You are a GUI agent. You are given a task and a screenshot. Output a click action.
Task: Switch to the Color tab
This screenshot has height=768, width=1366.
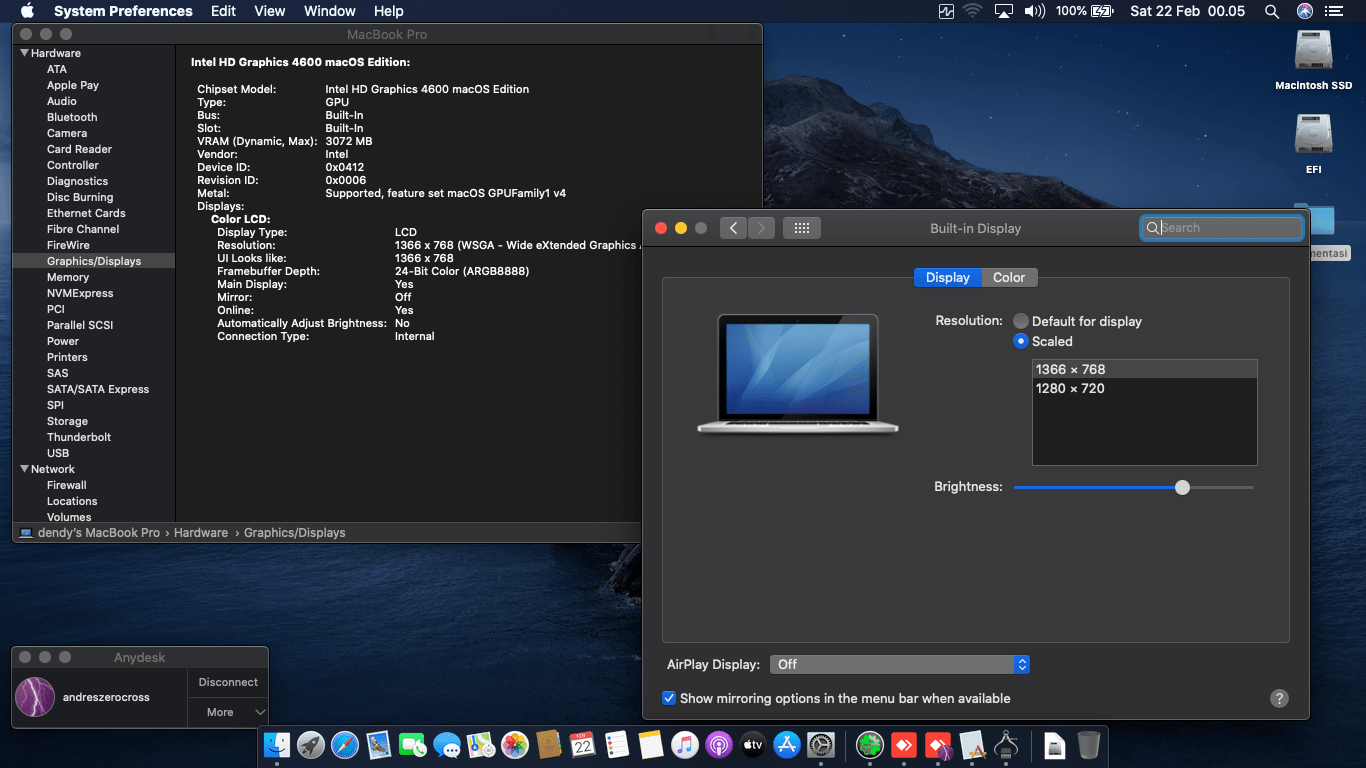(1009, 277)
